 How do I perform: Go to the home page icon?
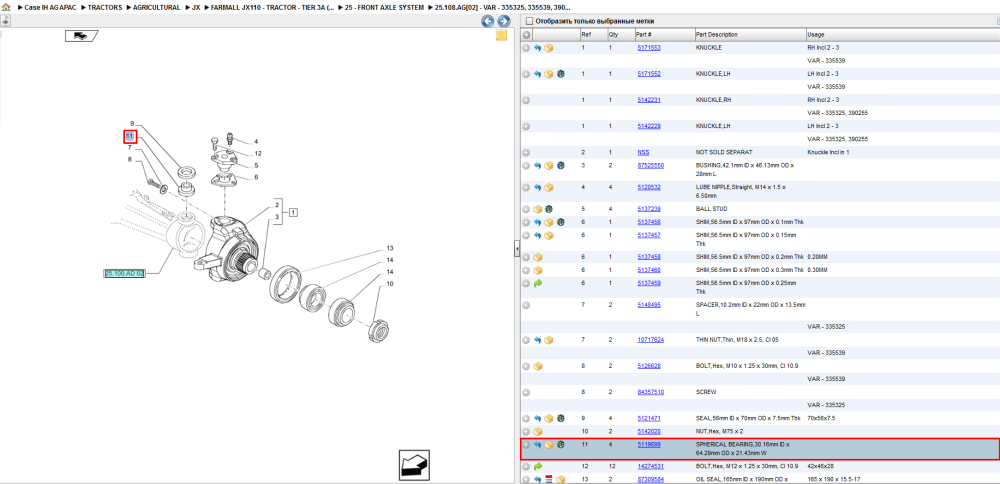6,7
